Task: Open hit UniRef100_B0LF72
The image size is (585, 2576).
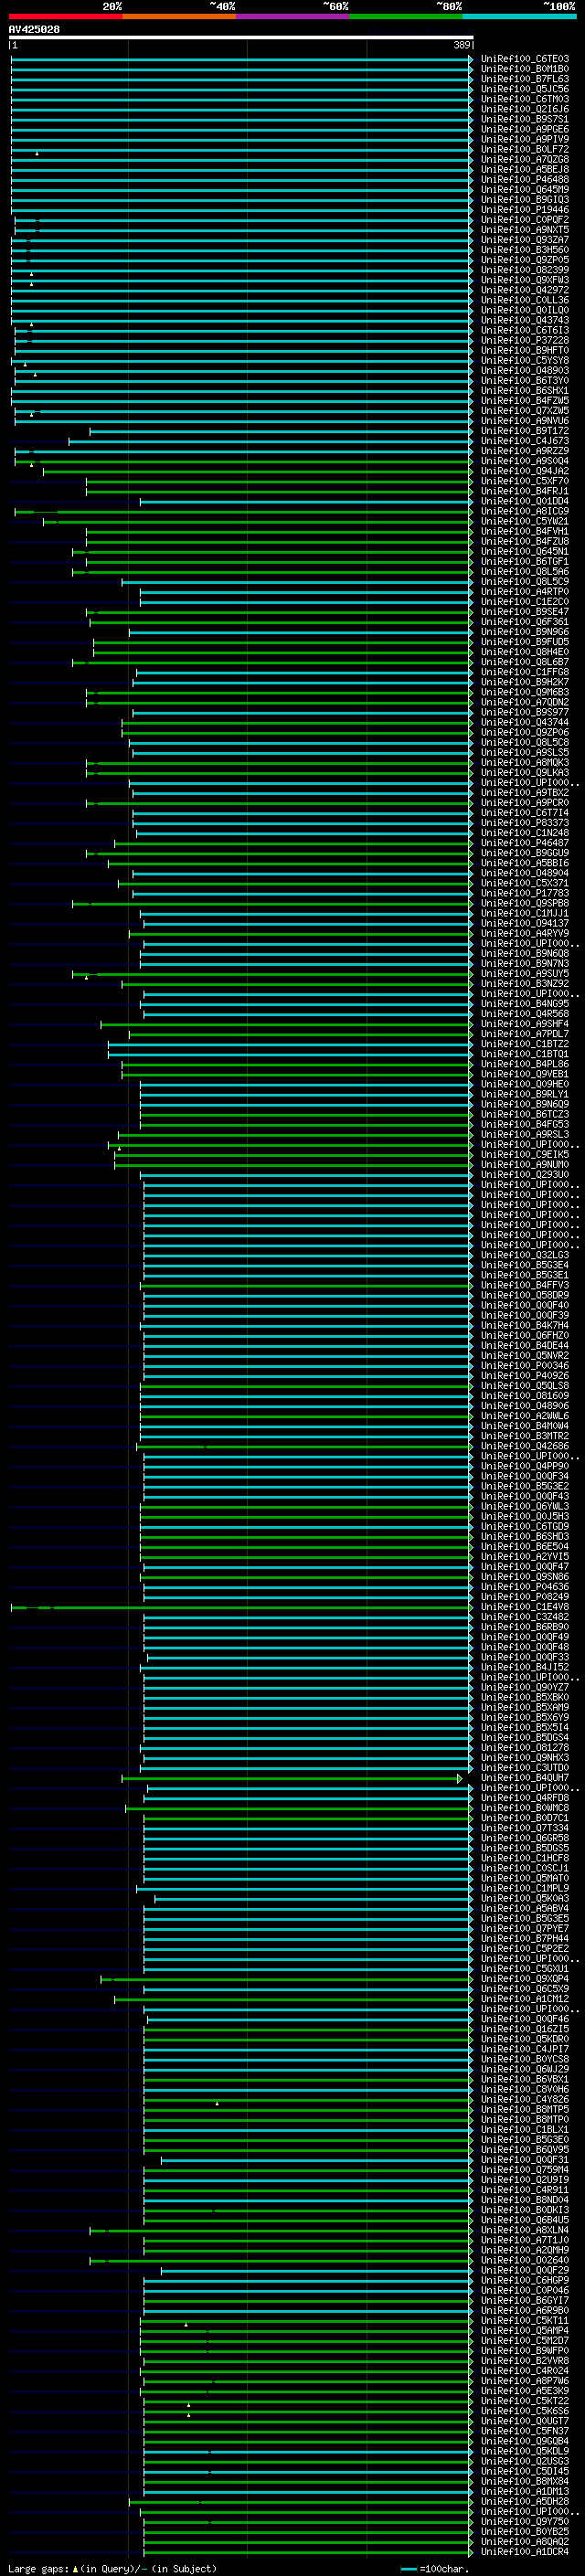Action: pos(525,149)
